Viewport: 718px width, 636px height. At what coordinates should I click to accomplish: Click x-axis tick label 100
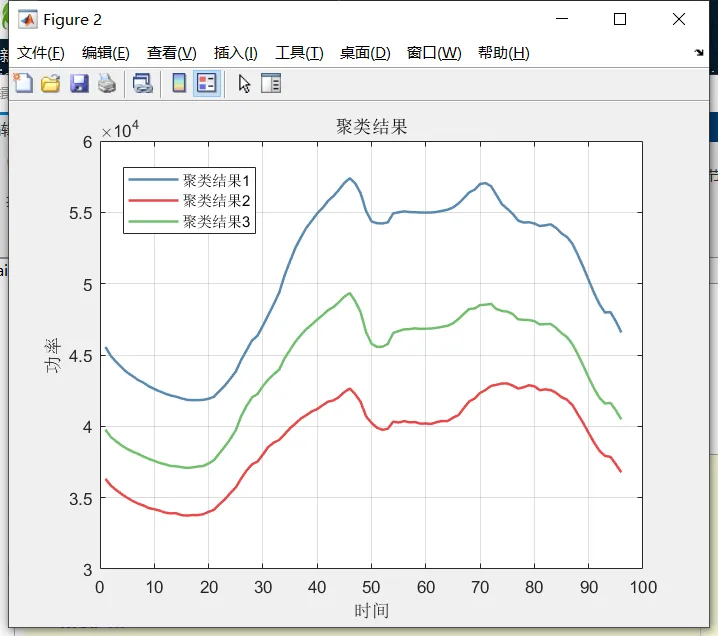(643, 587)
